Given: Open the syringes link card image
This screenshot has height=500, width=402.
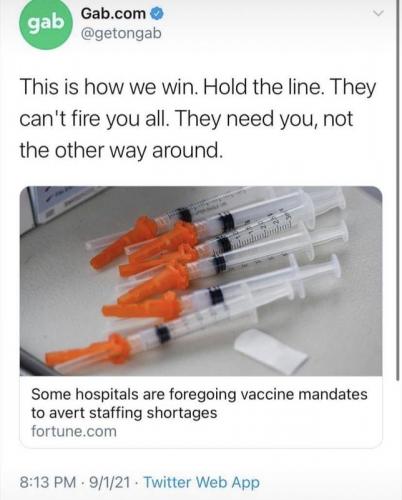Looking at the screenshot, I should (x=201, y=281).
